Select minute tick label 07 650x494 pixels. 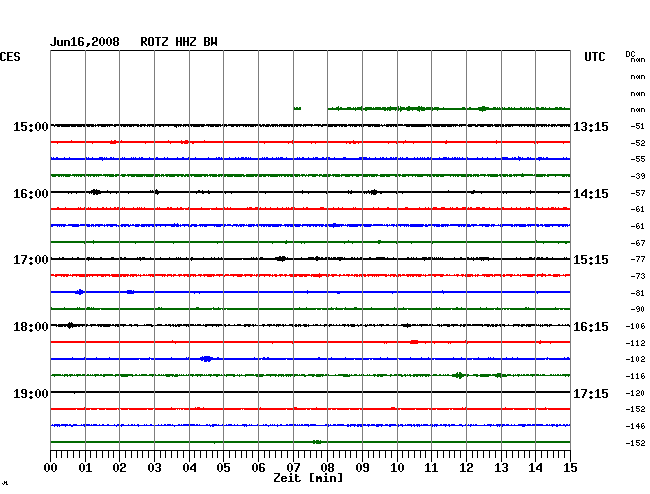tap(293, 468)
